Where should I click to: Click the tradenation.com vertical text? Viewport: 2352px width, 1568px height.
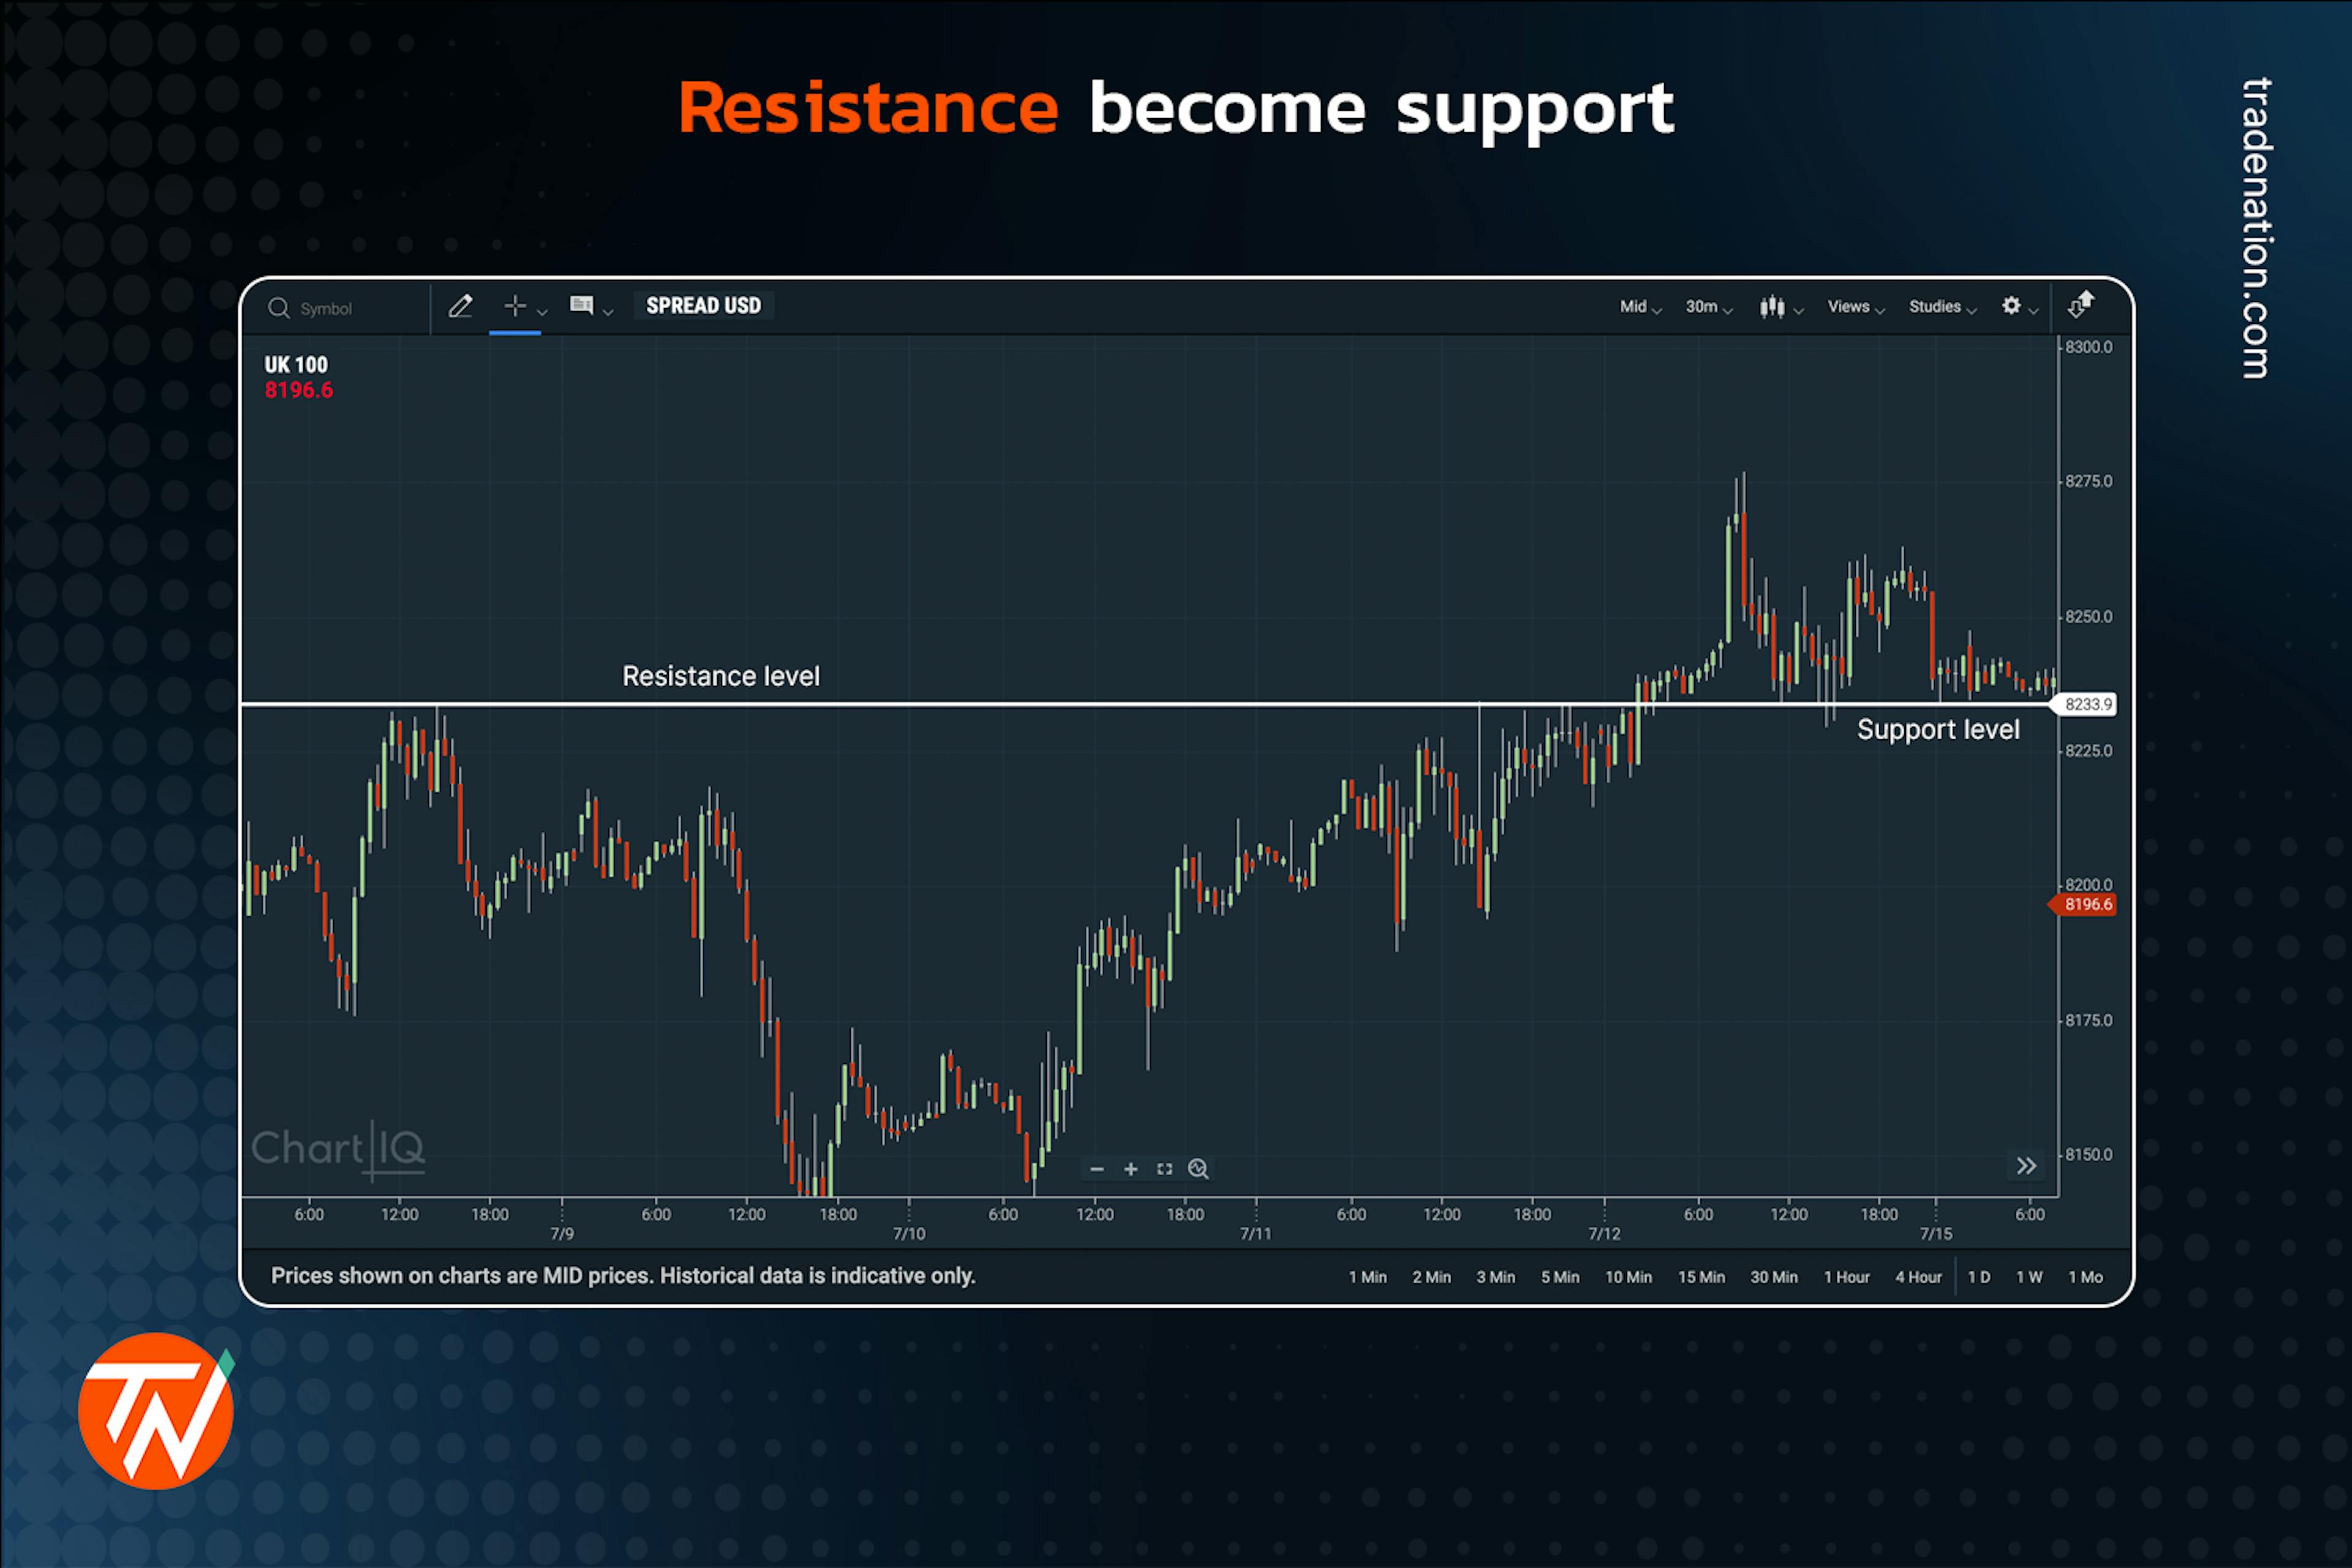point(2257,228)
